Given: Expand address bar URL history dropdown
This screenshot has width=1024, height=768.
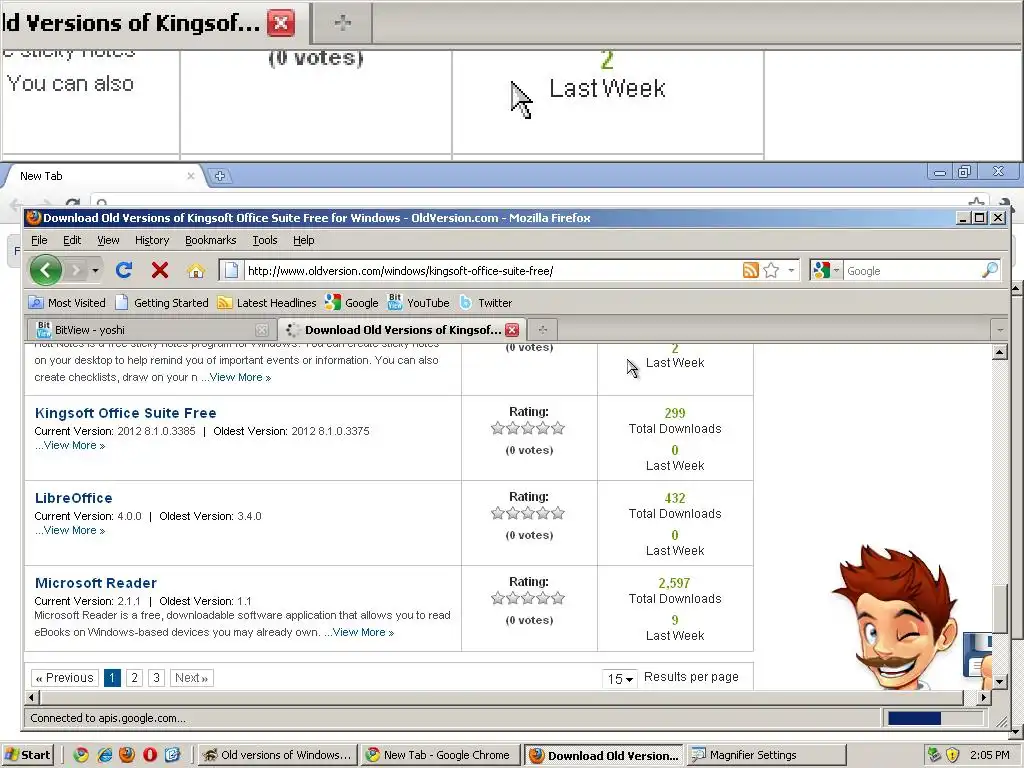Looking at the screenshot, I should pos(792,270).
